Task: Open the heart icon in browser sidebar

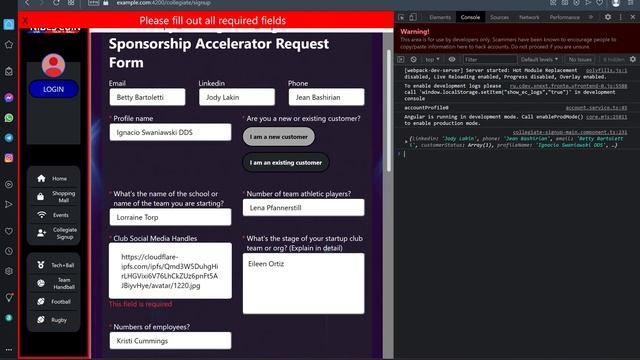Action: click(x=9, y=231)
